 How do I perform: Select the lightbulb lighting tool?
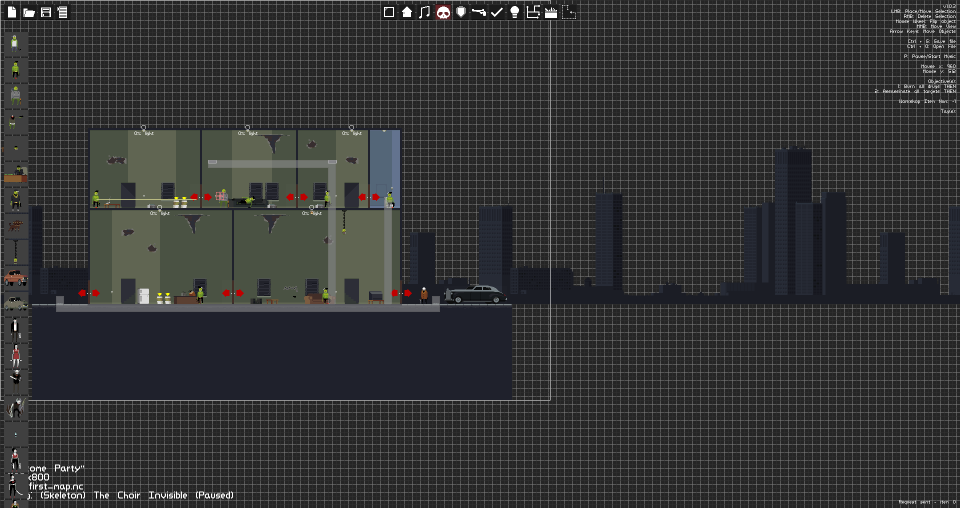pyautogui.click(x=515, y=12)
